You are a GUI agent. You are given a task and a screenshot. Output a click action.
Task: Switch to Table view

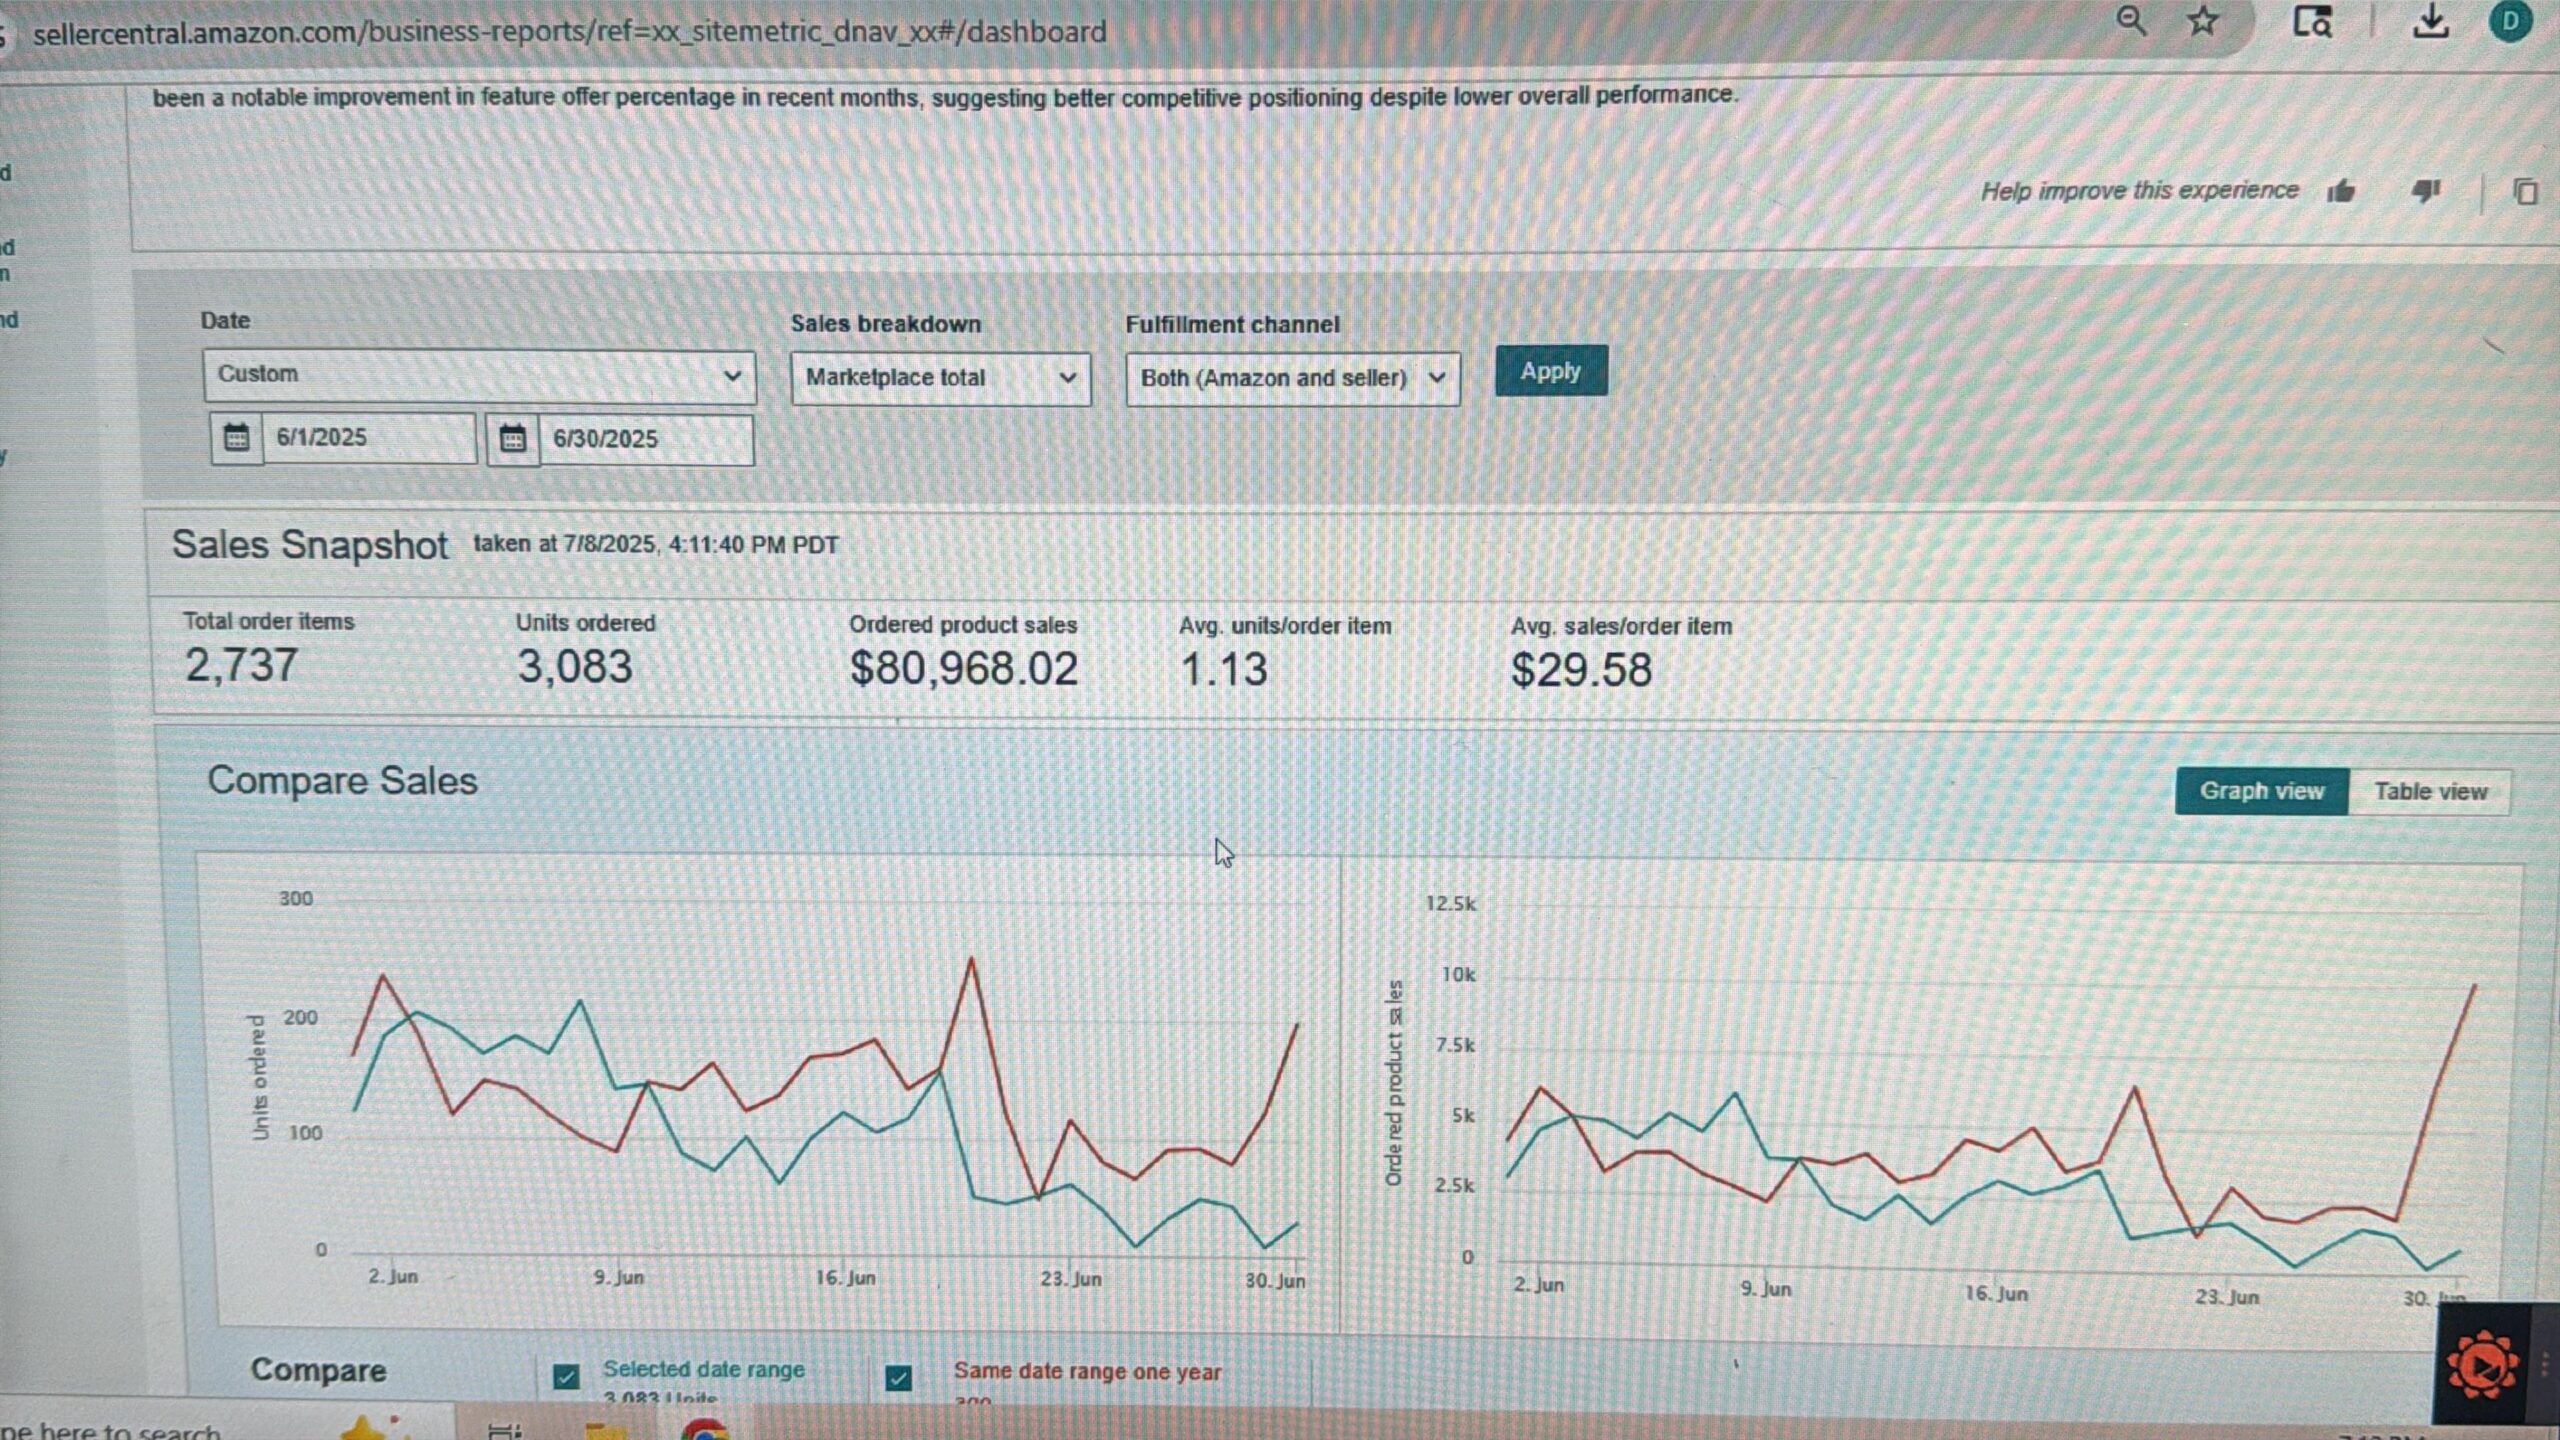coord(2429,792)
